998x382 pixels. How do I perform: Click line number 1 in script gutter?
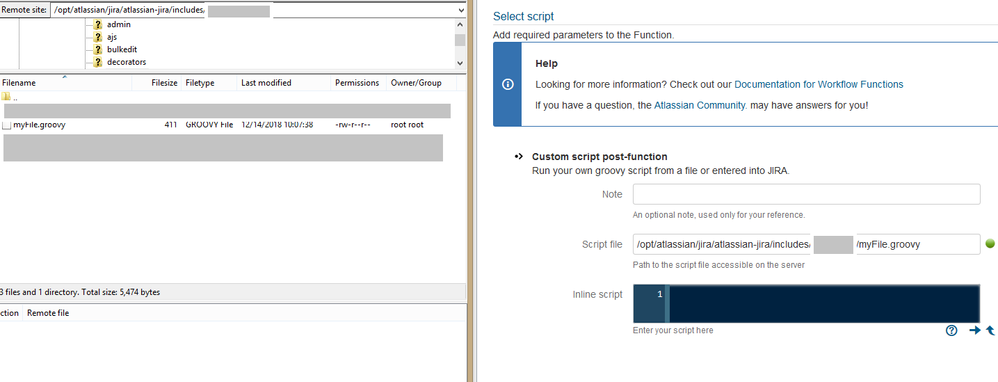coord(659,294)
